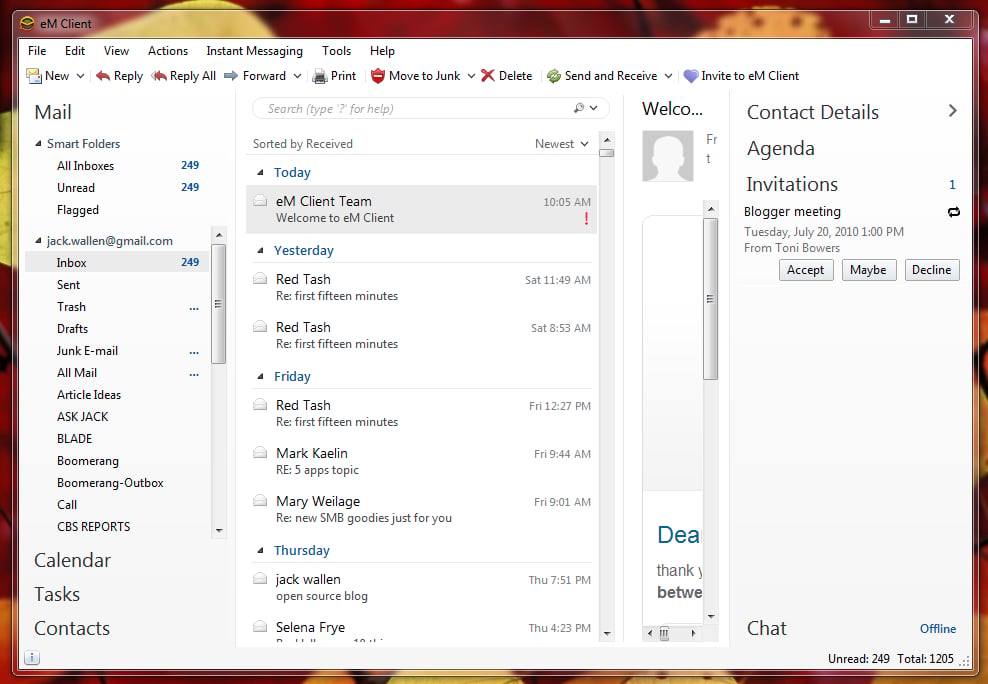Click the Reply arrow icon
Screen dimensions: 988x684
[103, 76]
